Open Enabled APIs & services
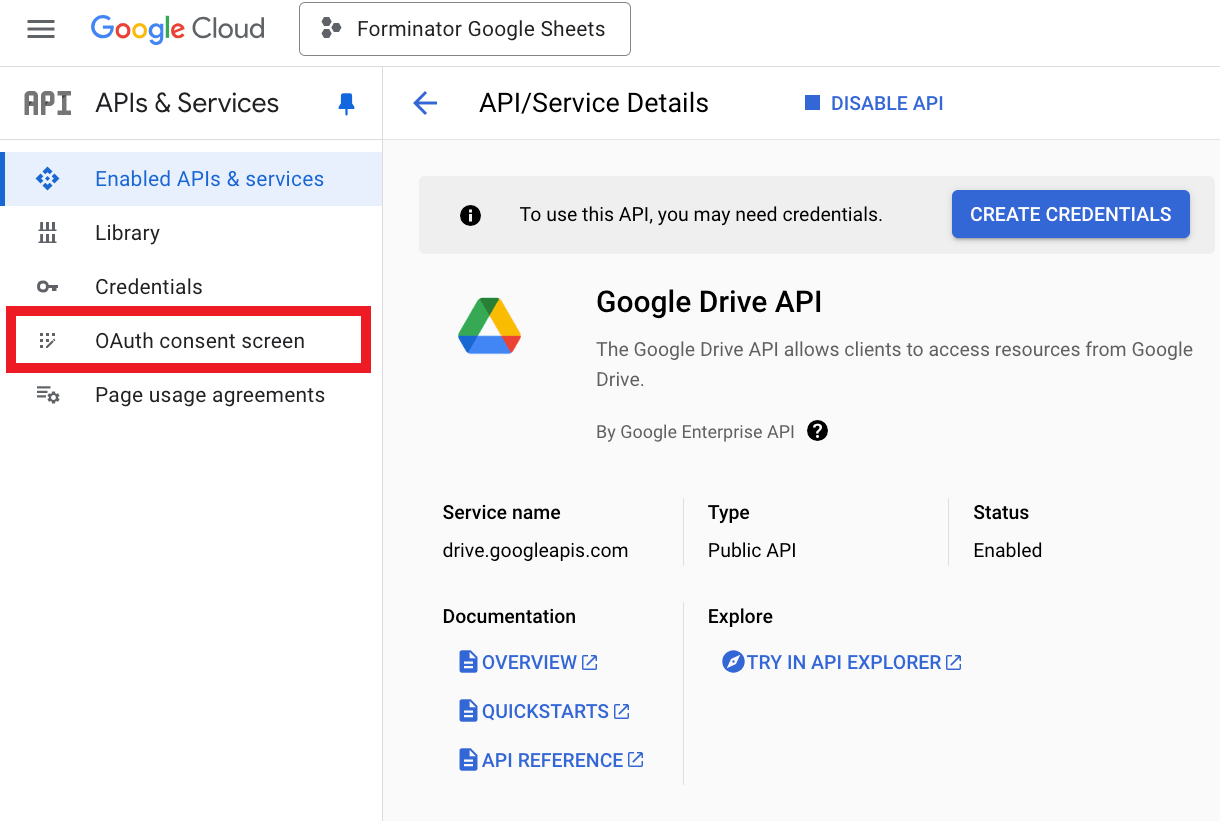Image resolution: width=1220 pixels, height=821 pixels. (x=192, y=179)
